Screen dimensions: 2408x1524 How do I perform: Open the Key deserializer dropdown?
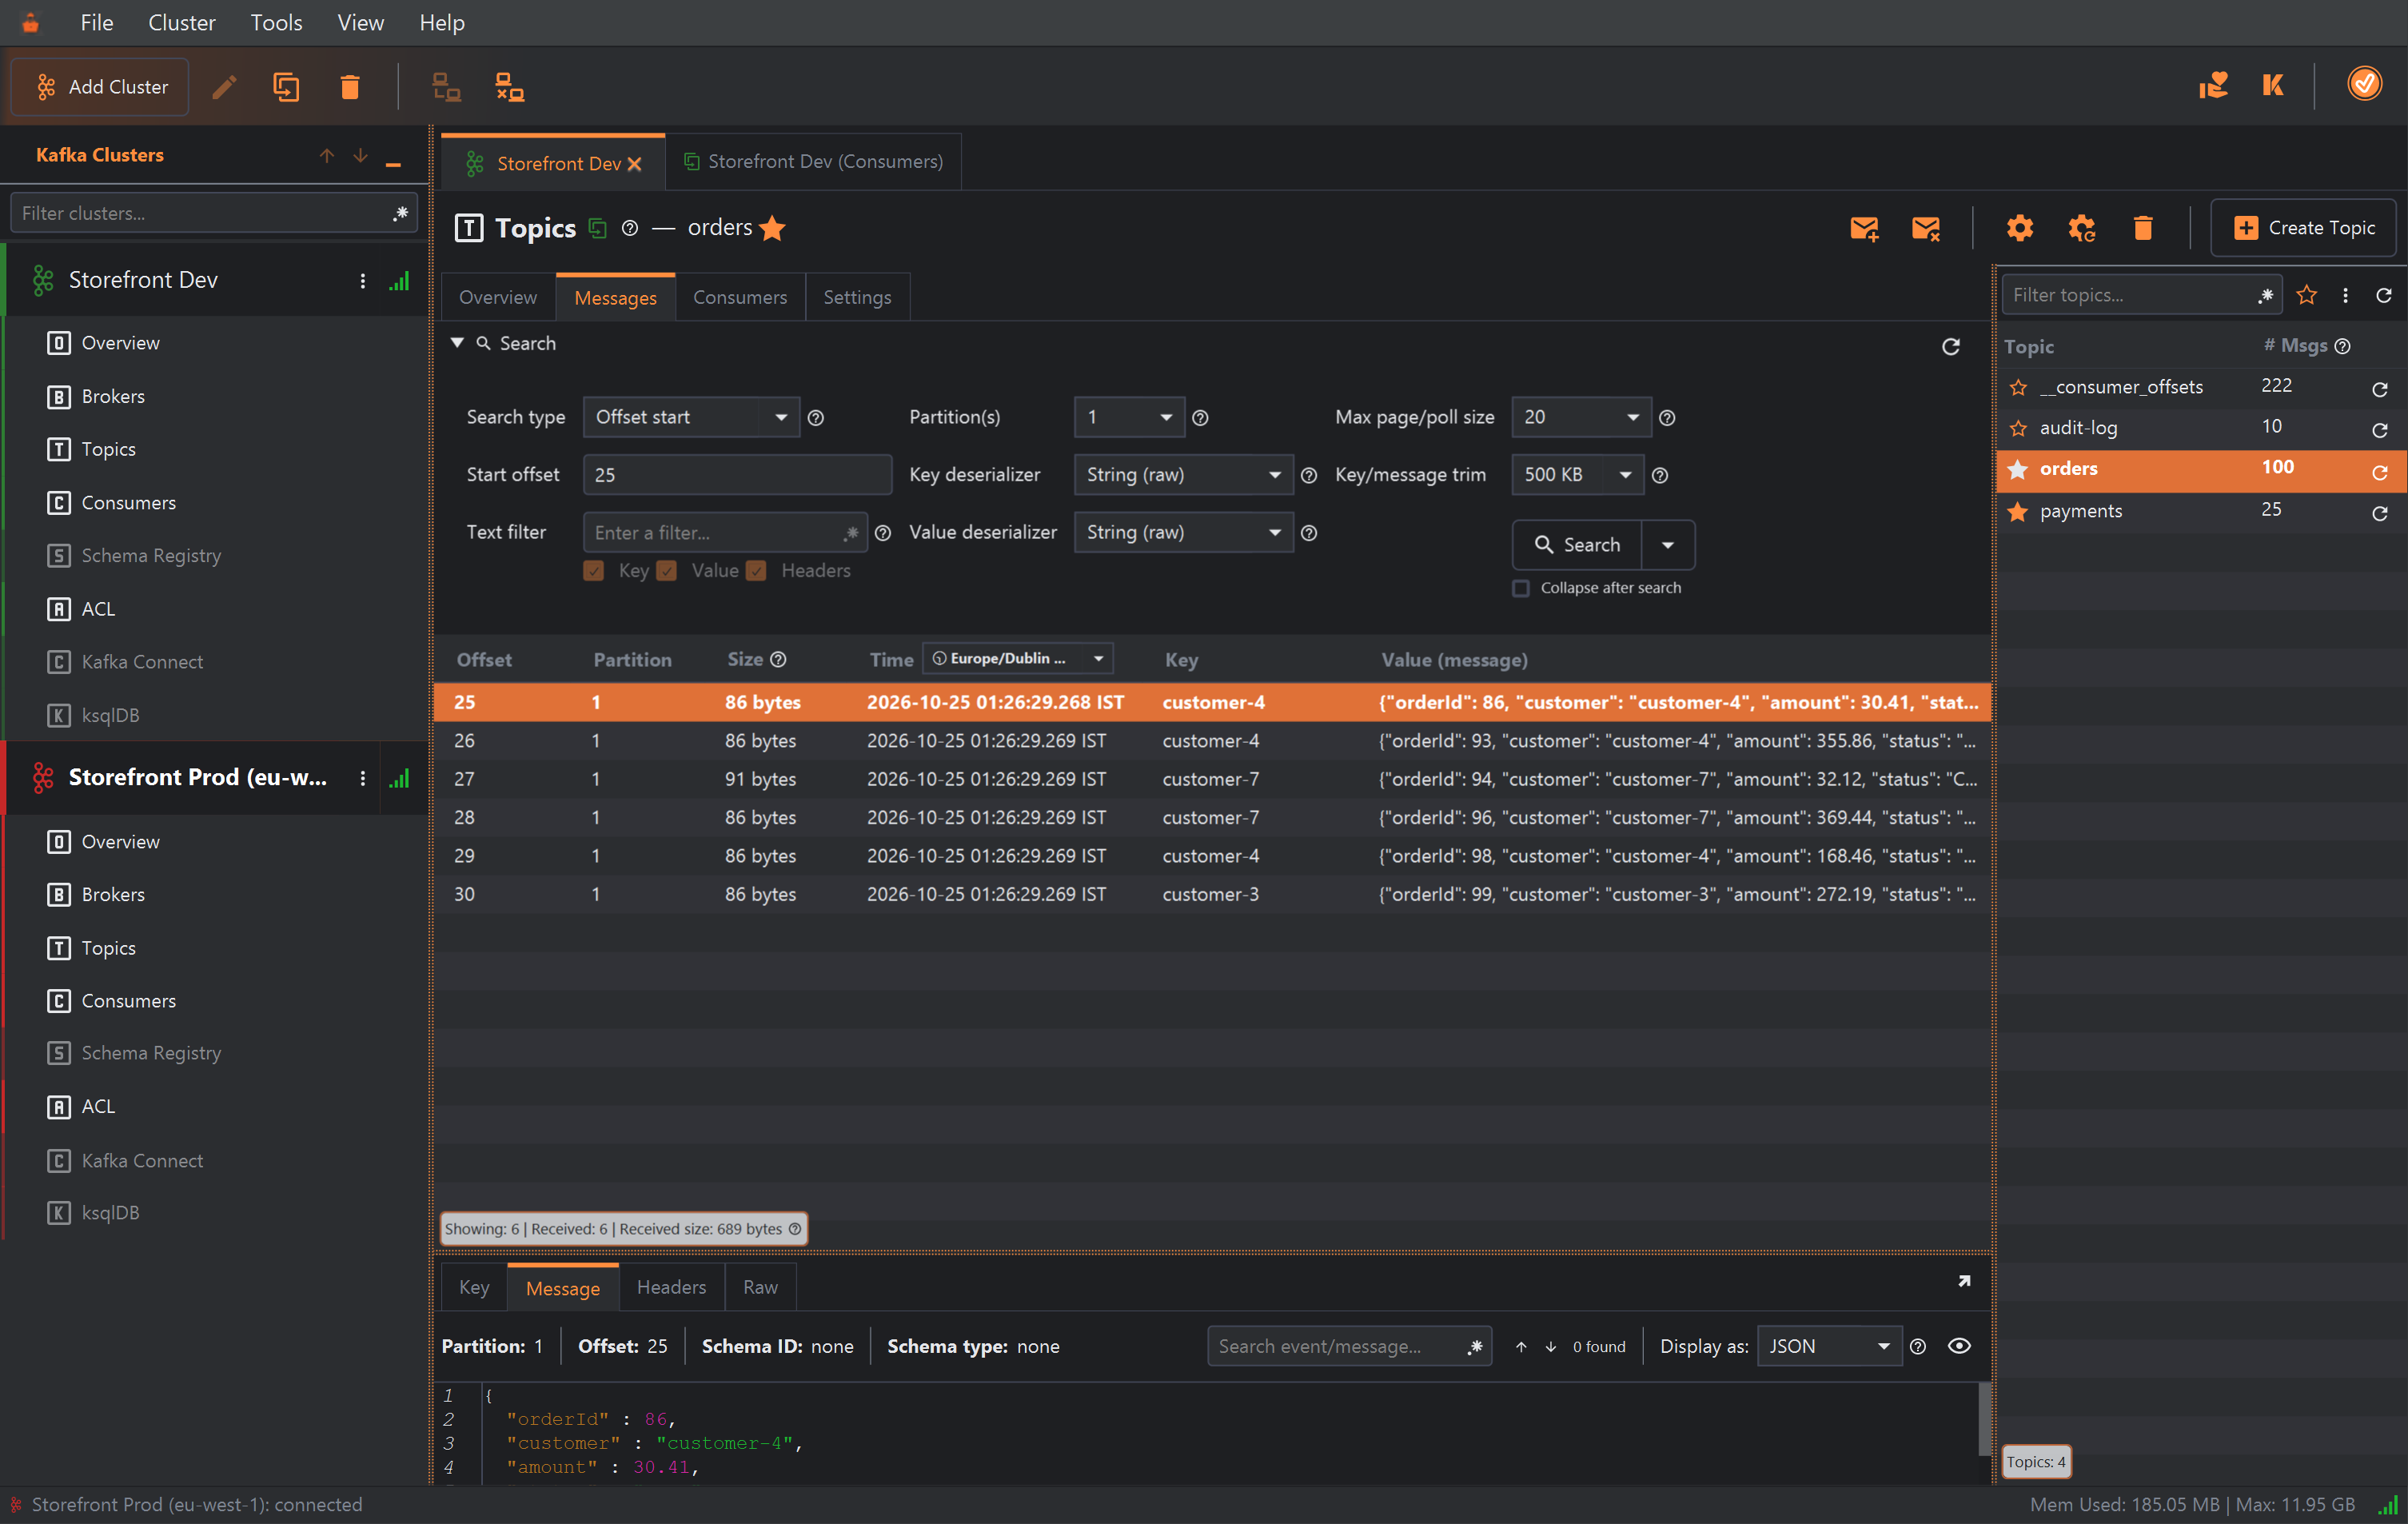pyautogui.click(x=1183, y=475)
